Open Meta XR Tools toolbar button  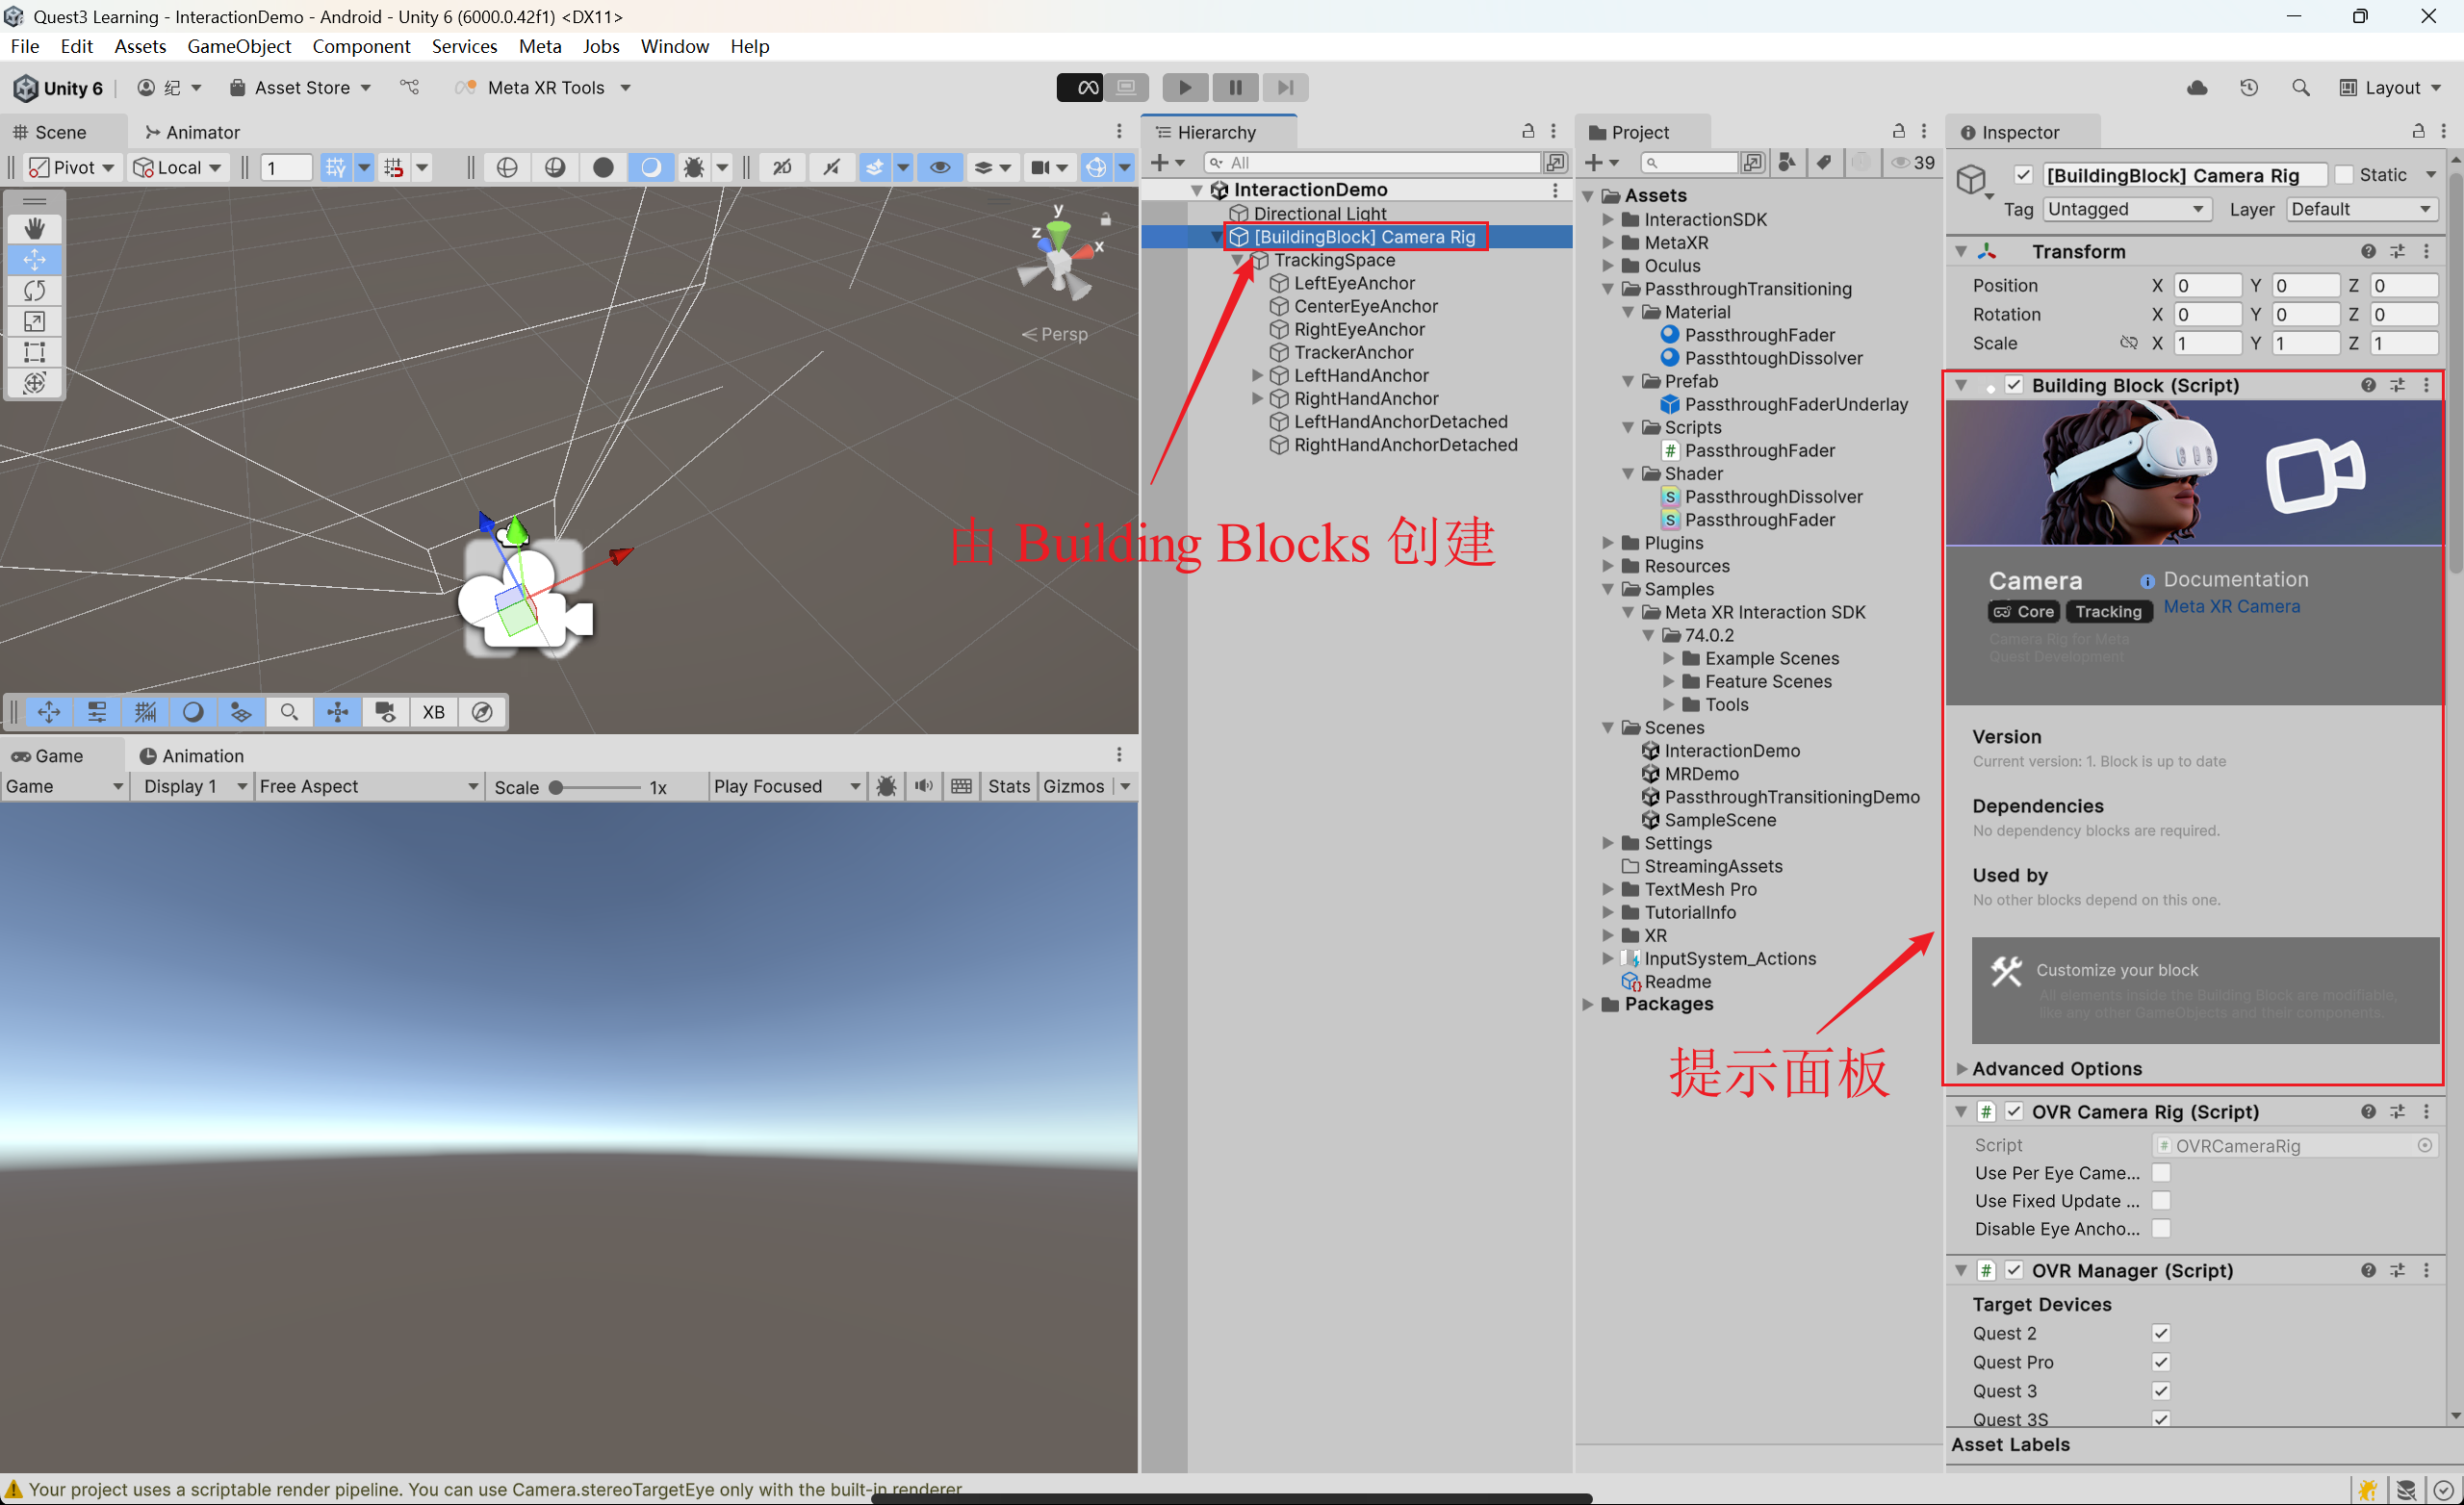543,88
